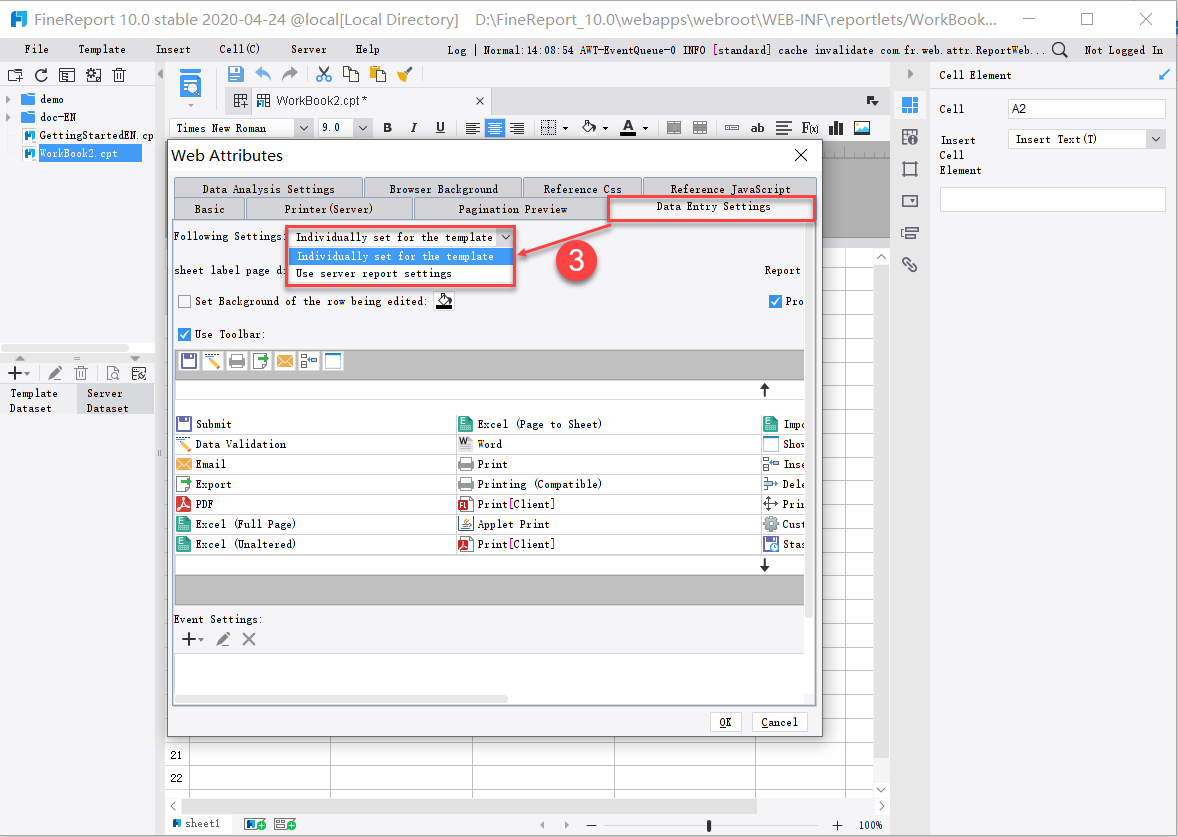The width and height of the screenshot is (1178, 837).
Task: Click the Undo arrow icon
Action: (x=263, y=74)
